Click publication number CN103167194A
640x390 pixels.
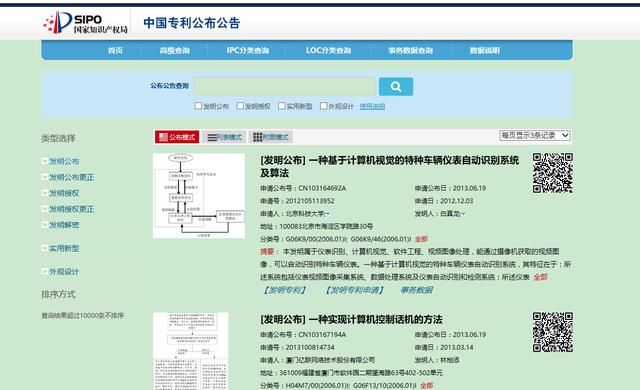coord(322,335)
